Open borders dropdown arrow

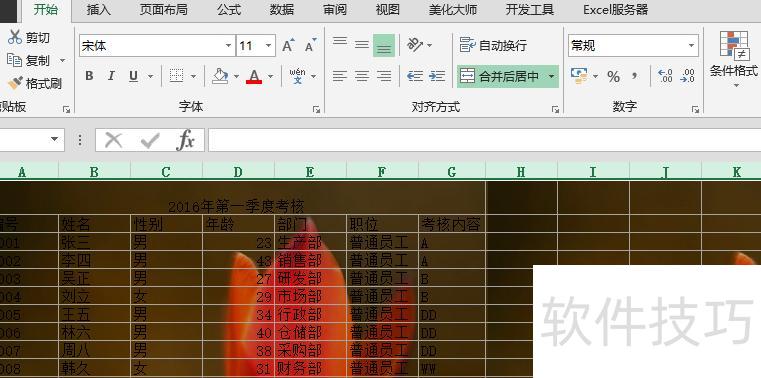(x=193, y=77)
